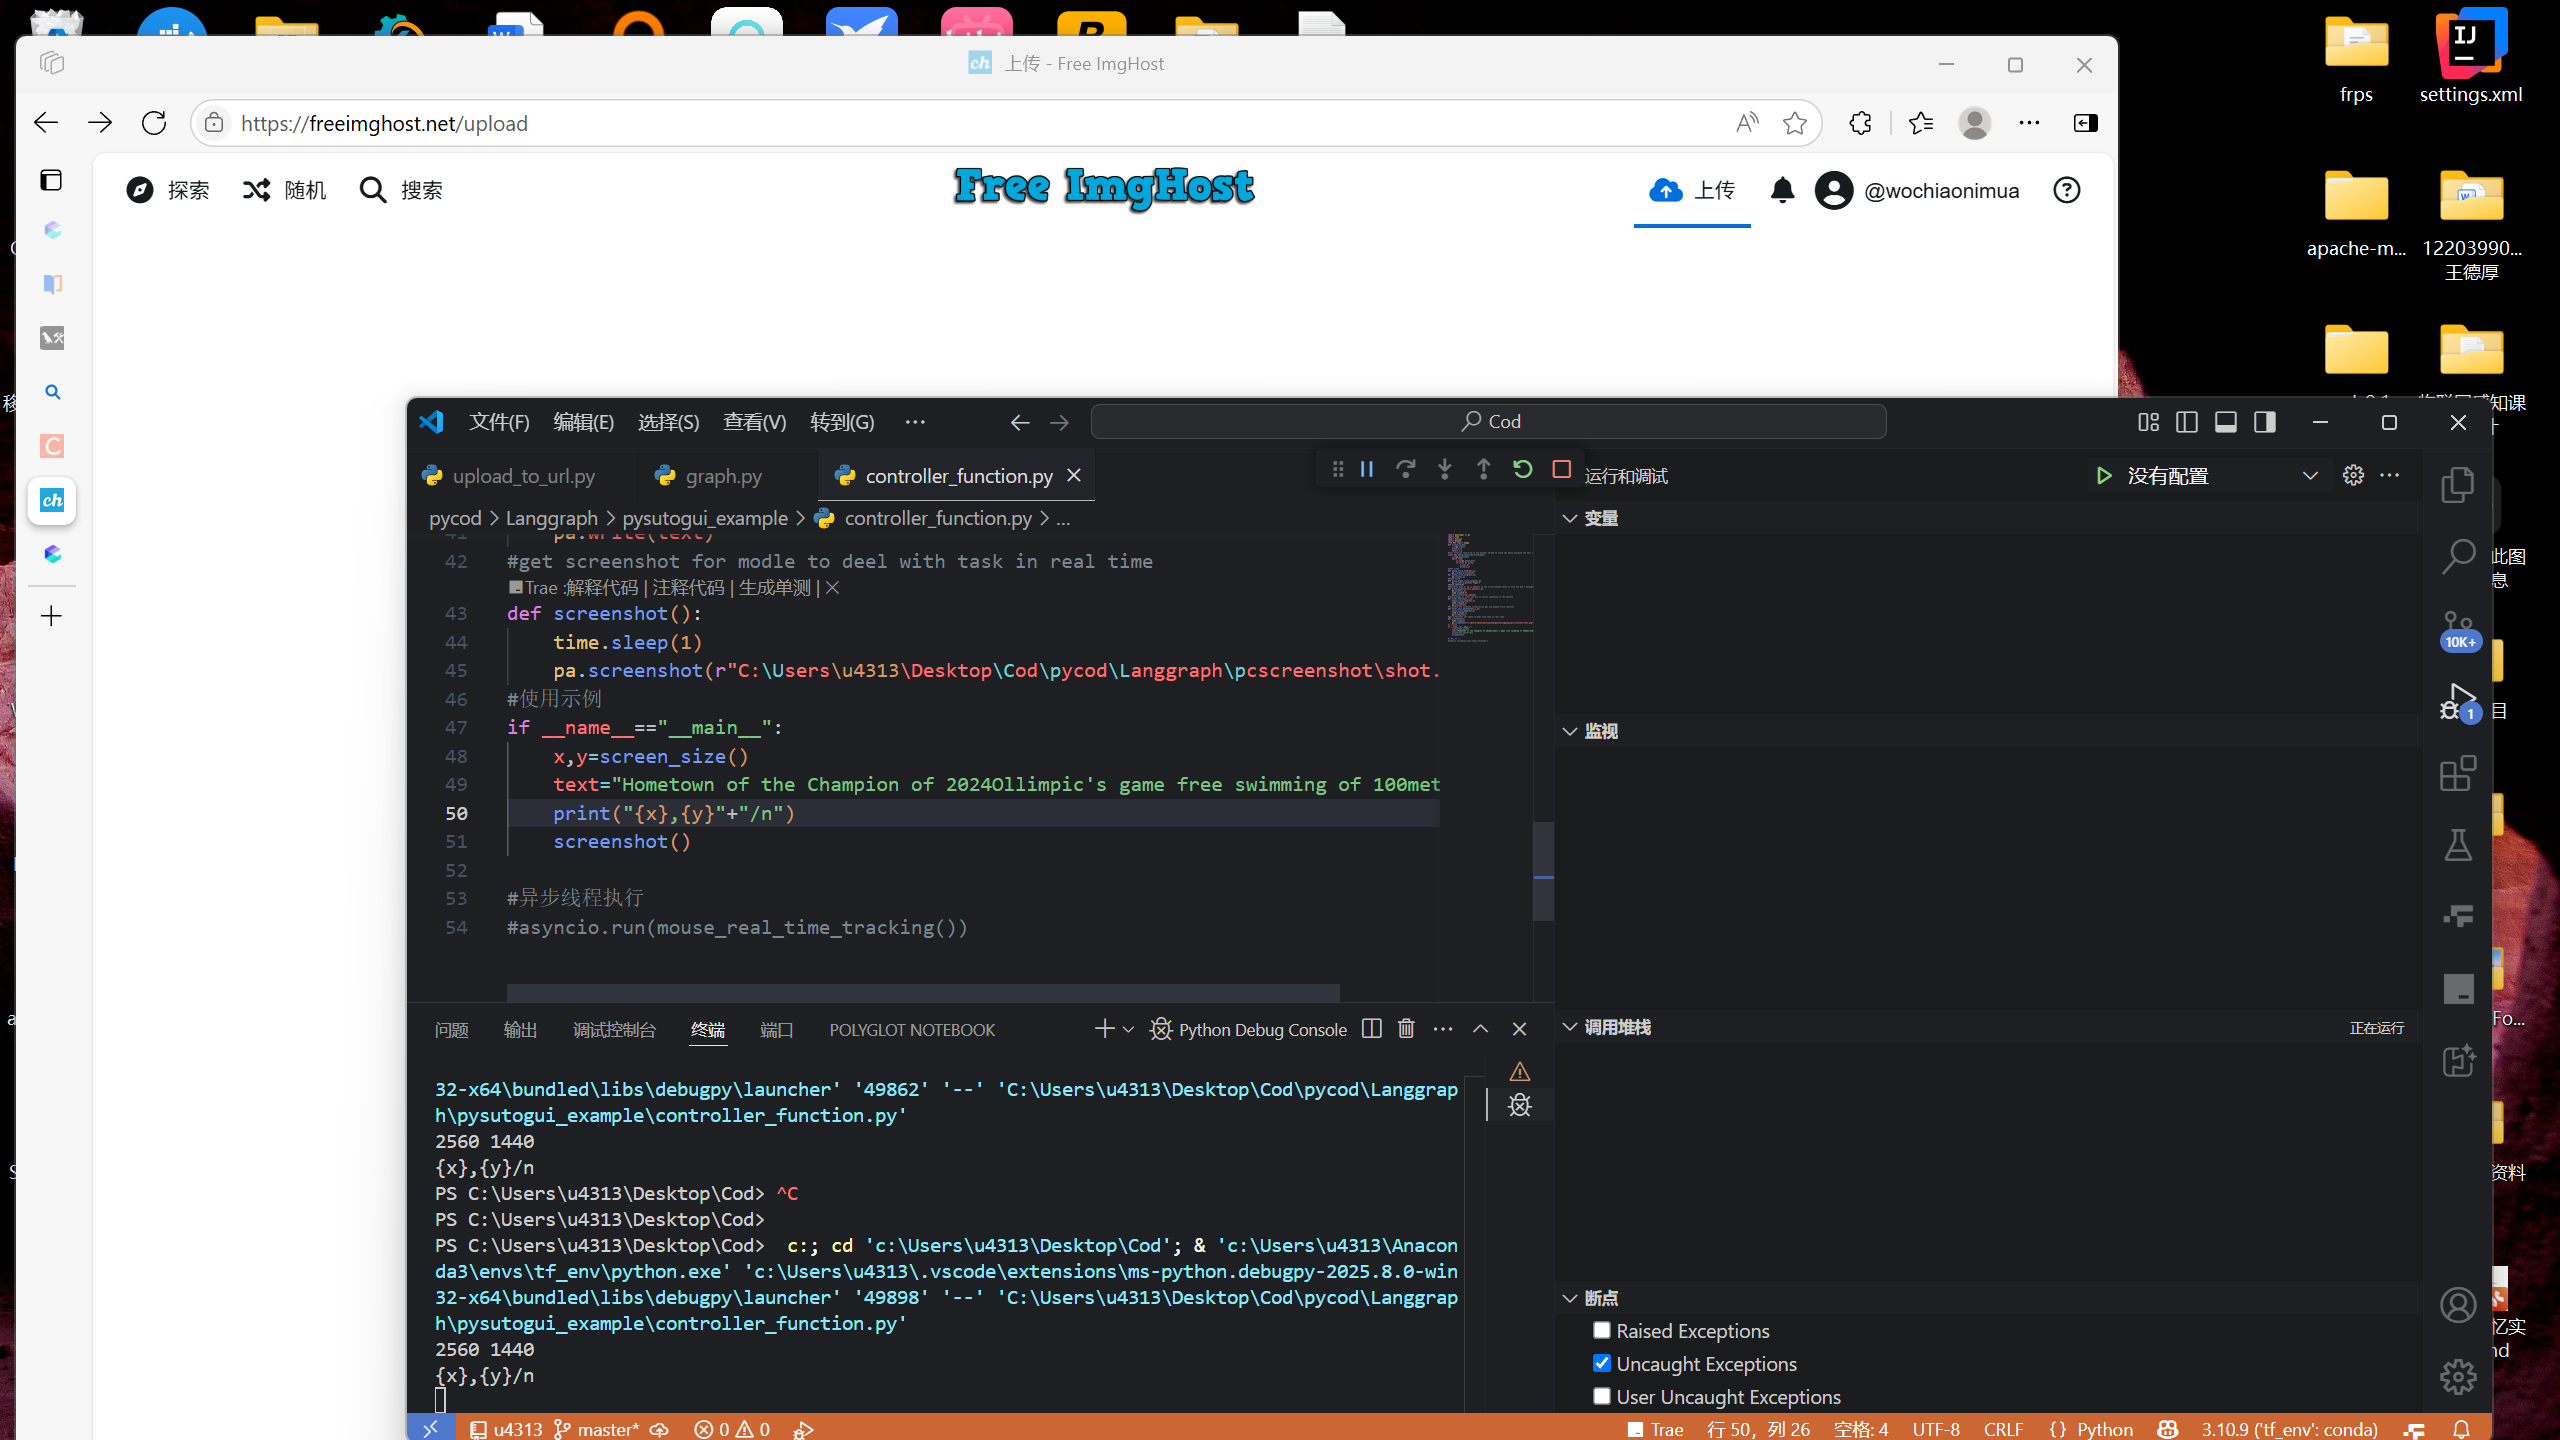Open the Explorer view in VS Code activity bar
The image size is (2560, 1440).
2458,485
